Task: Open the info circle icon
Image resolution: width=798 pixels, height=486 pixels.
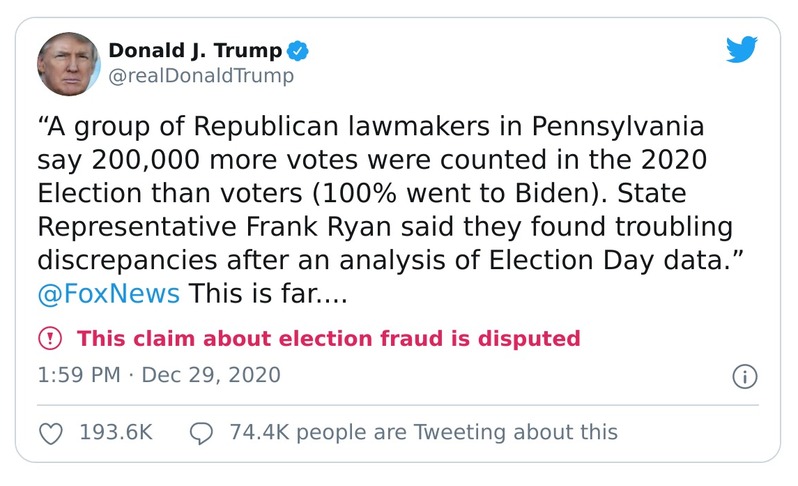Action: click(744, 376)
